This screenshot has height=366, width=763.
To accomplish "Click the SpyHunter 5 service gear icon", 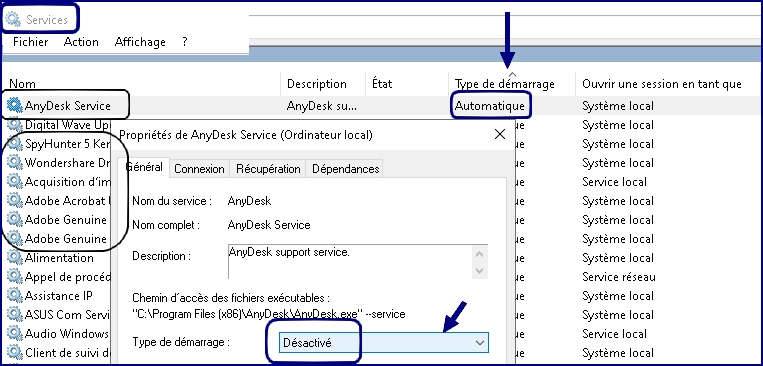I will click(15, 144).
